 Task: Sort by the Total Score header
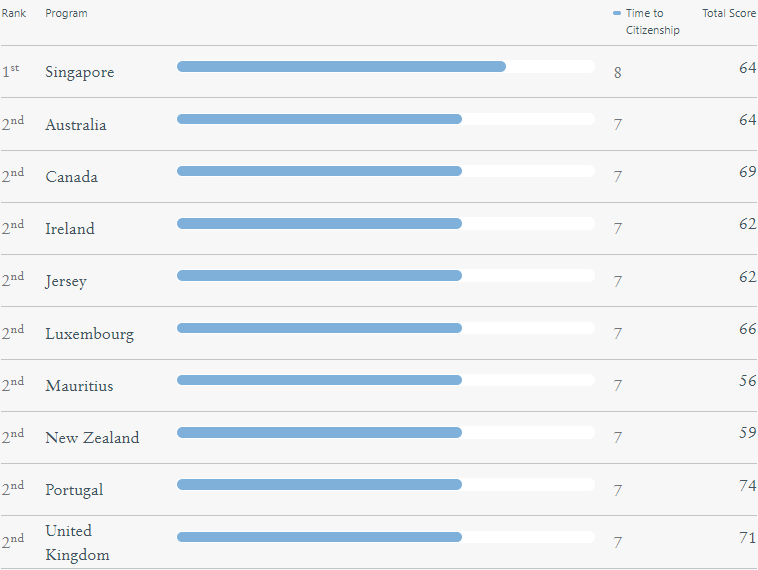point(729,13)
